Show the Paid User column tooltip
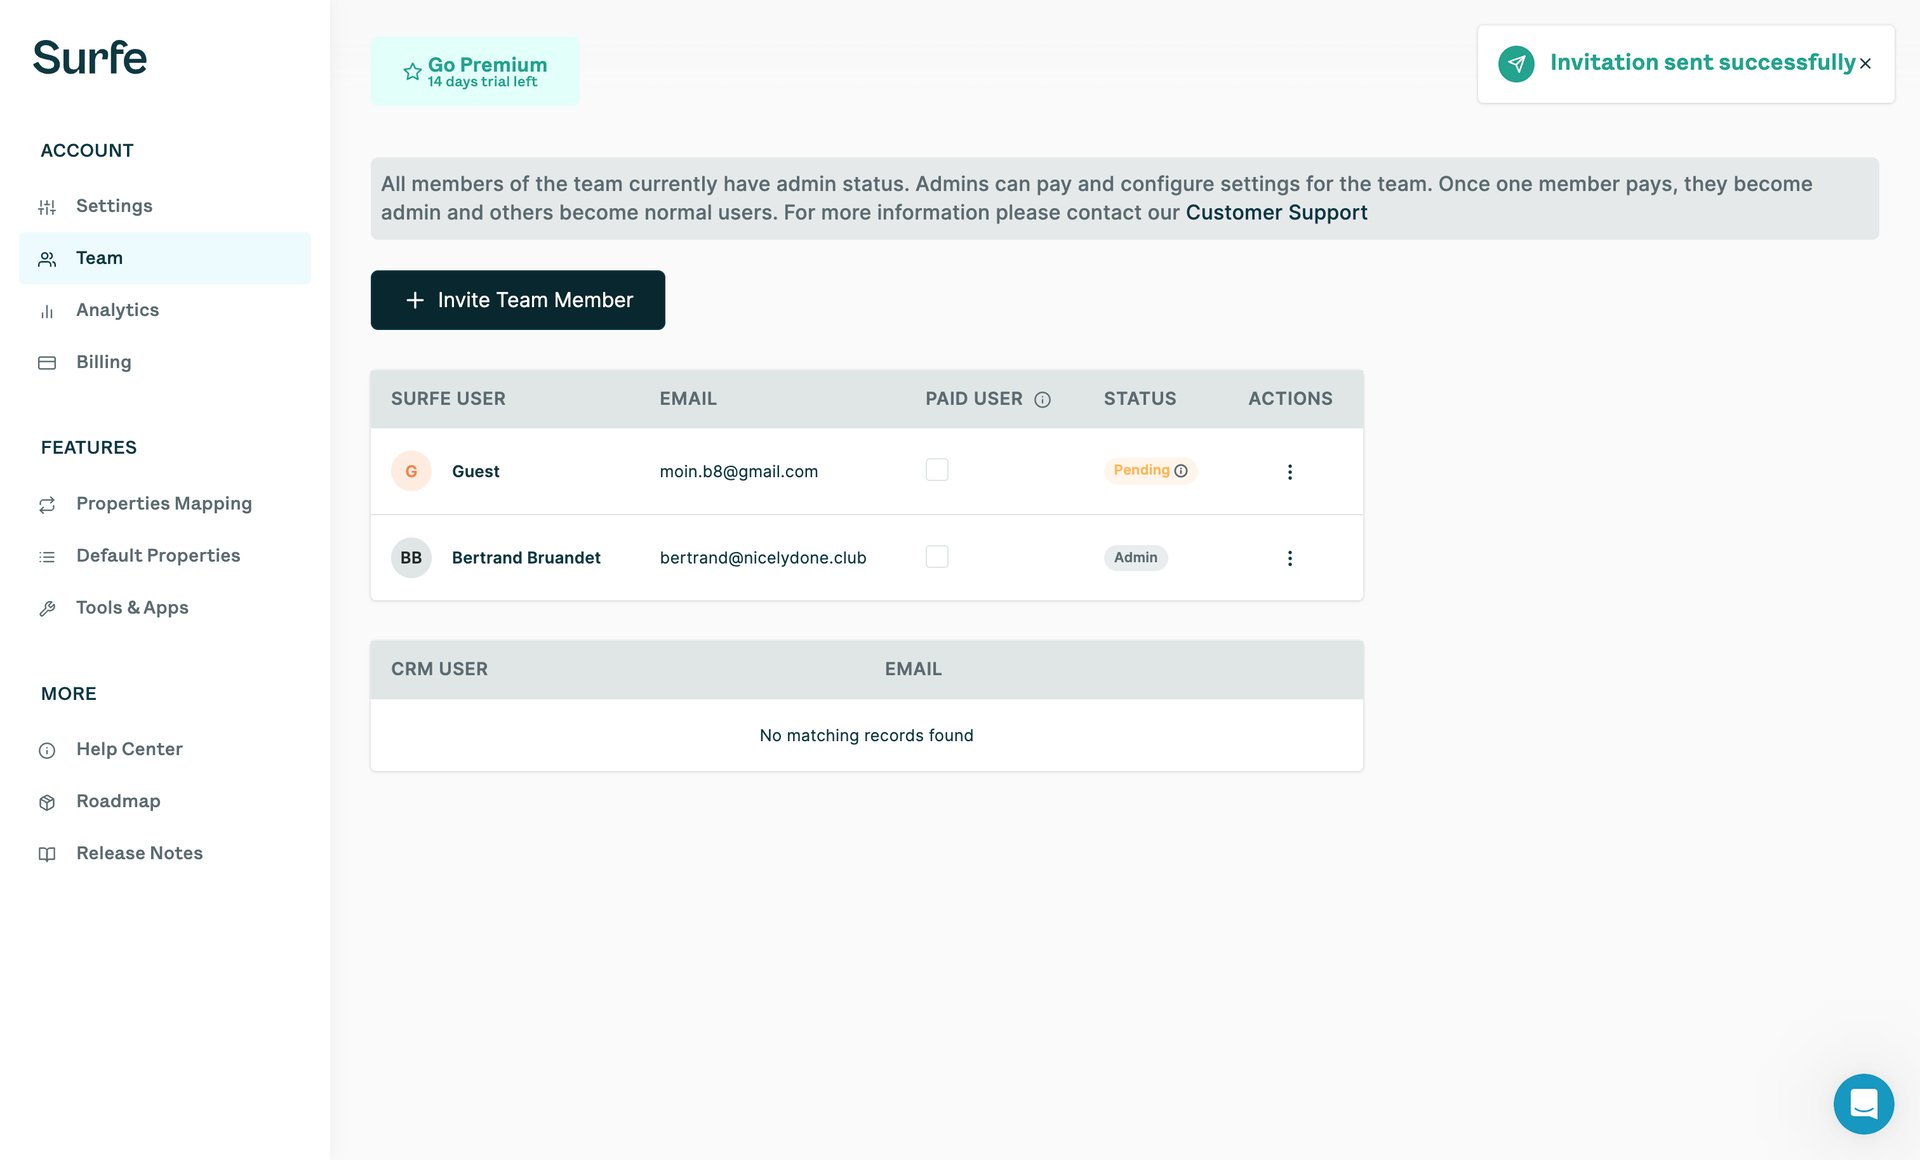 point(1043,399)
